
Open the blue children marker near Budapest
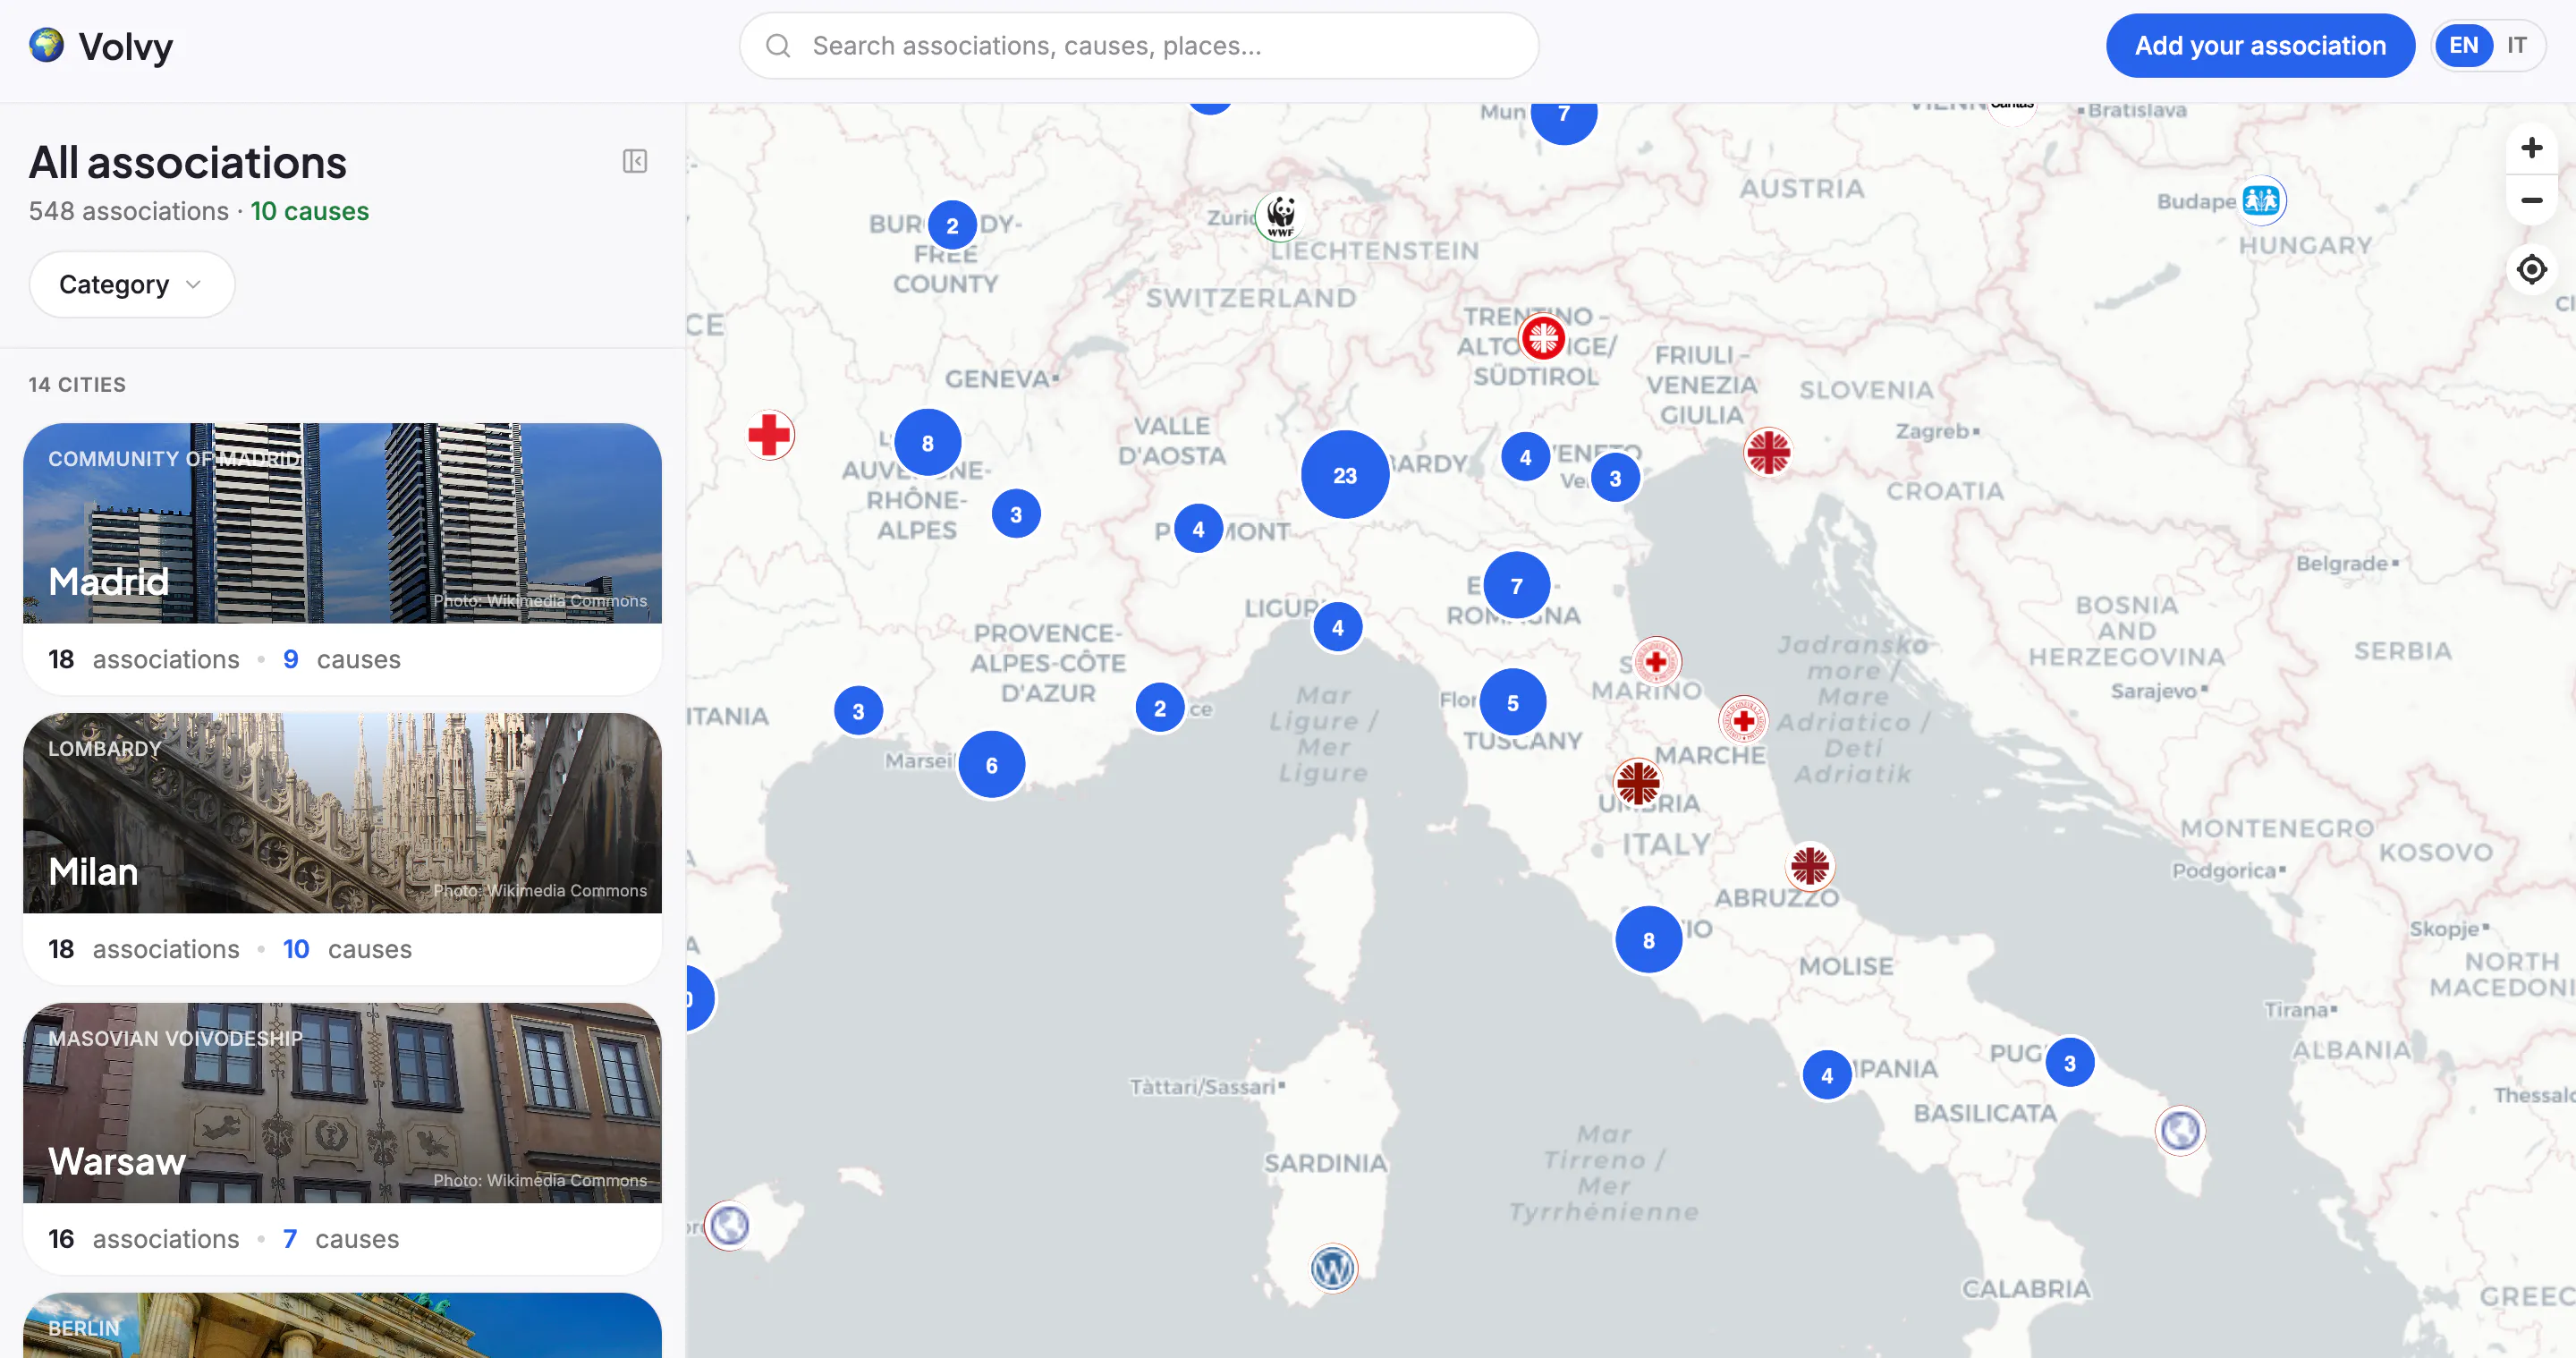[x=2261, y=200]
